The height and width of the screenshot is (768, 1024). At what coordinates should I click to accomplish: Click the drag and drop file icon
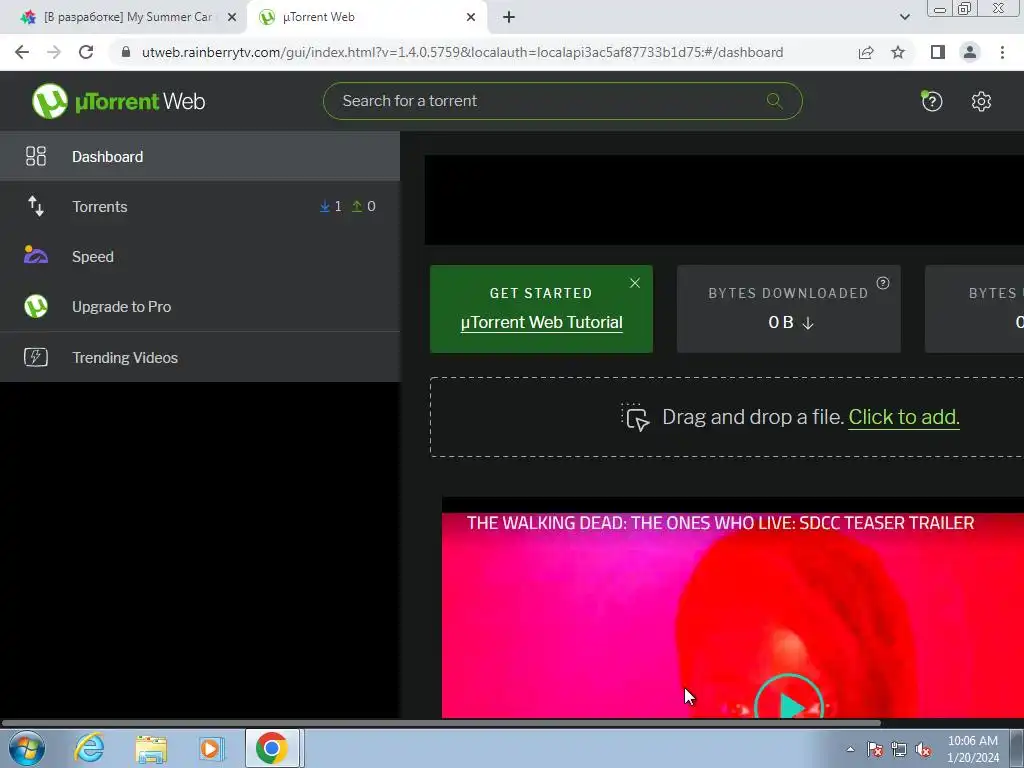point(635,417)
